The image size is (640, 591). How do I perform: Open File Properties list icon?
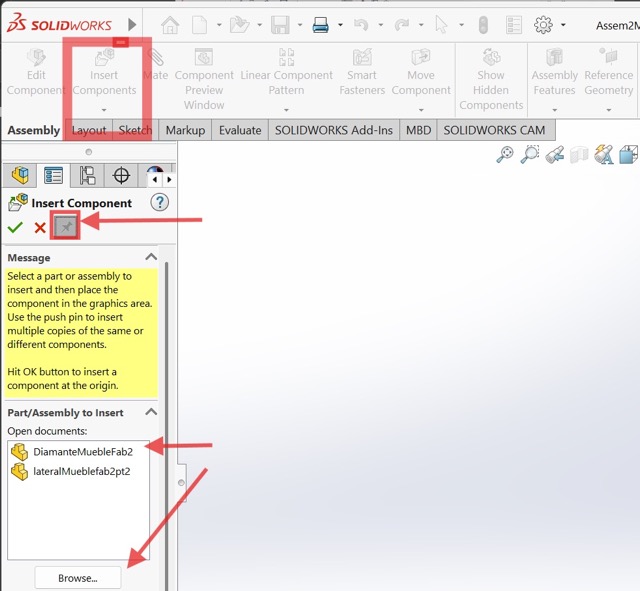tap(514, 25)
